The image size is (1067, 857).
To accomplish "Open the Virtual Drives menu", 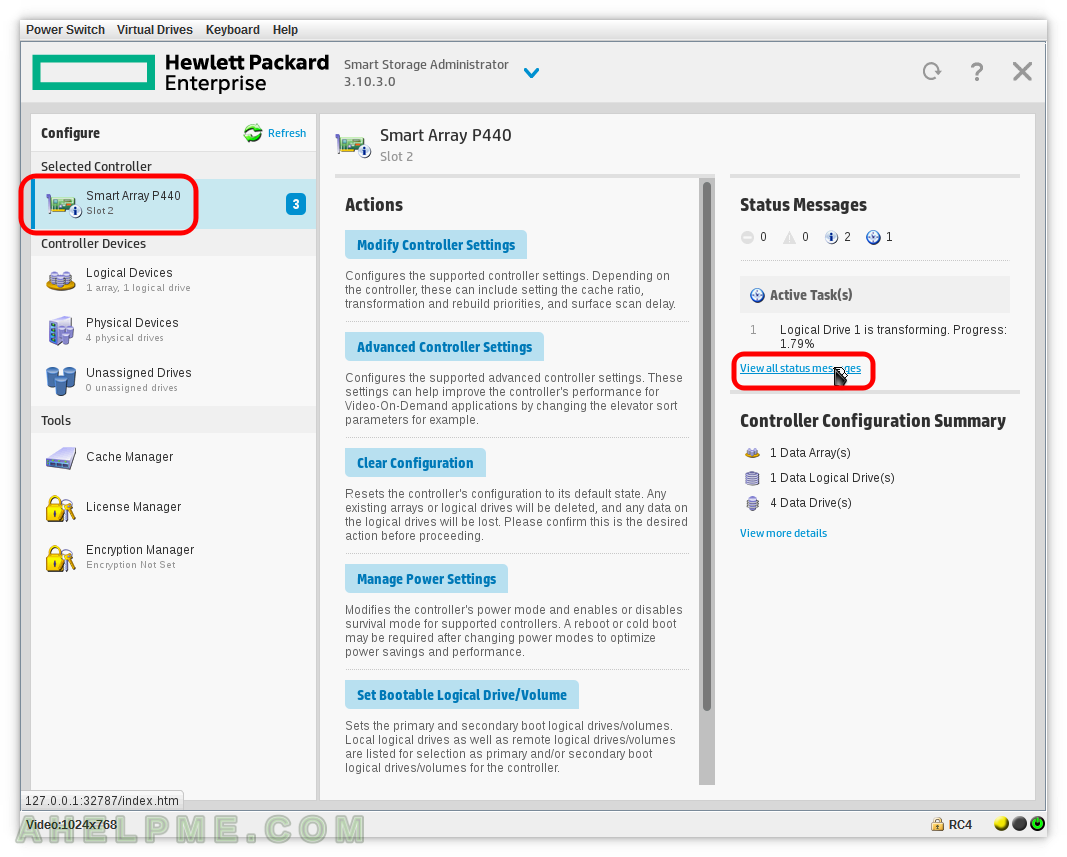I will 154,30.
